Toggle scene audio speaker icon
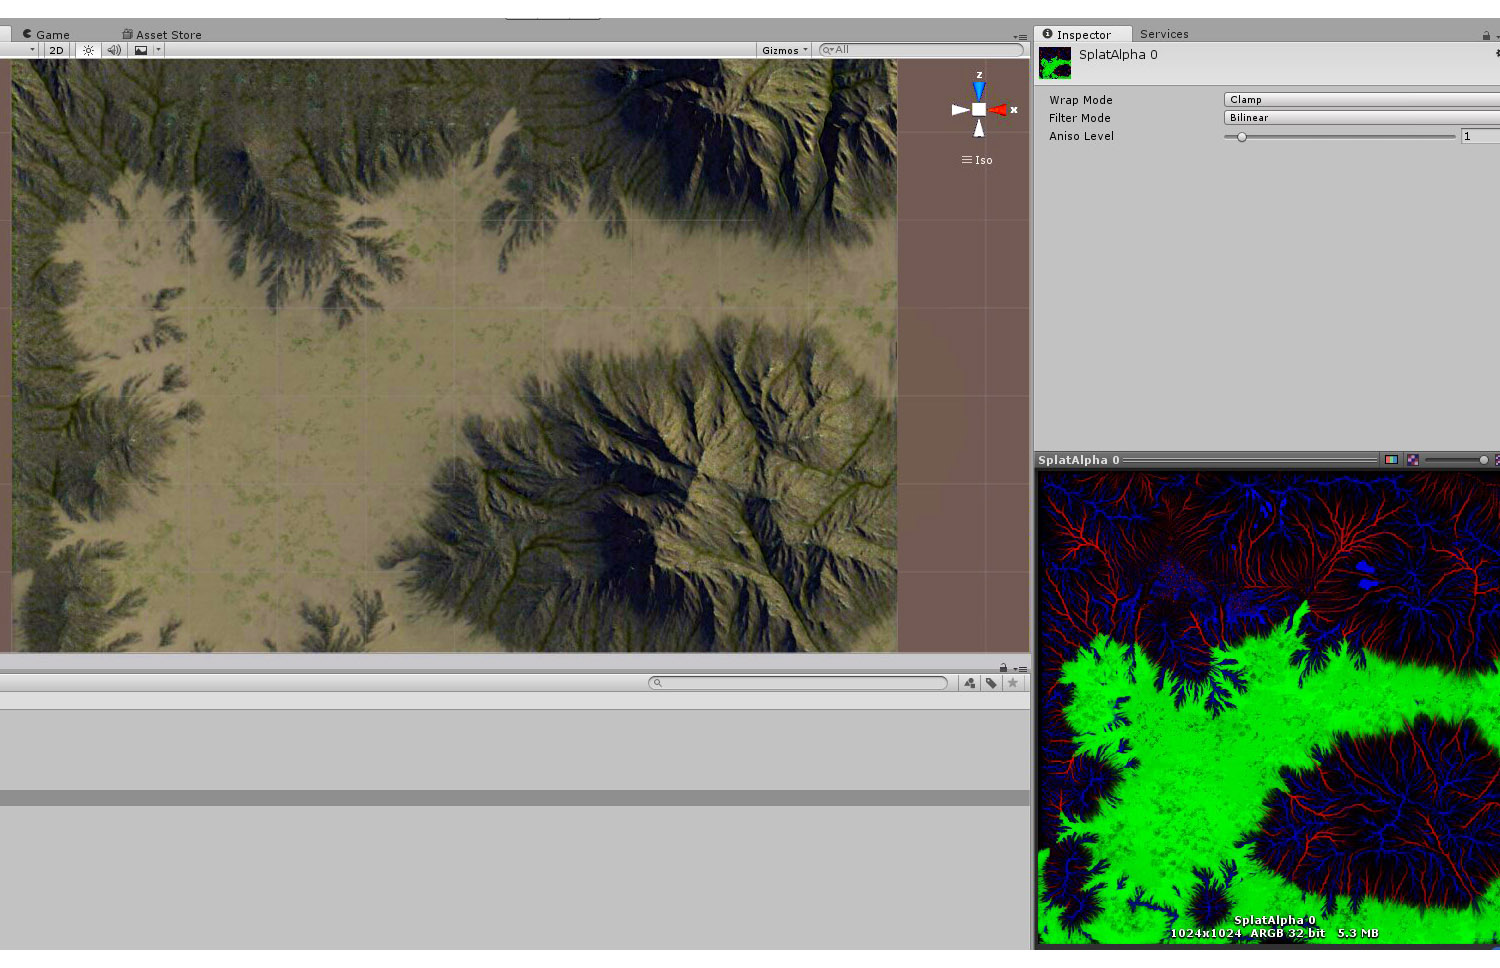This screenshot has width=1500, height=968. pyautogui.click(x=114, y=50)
